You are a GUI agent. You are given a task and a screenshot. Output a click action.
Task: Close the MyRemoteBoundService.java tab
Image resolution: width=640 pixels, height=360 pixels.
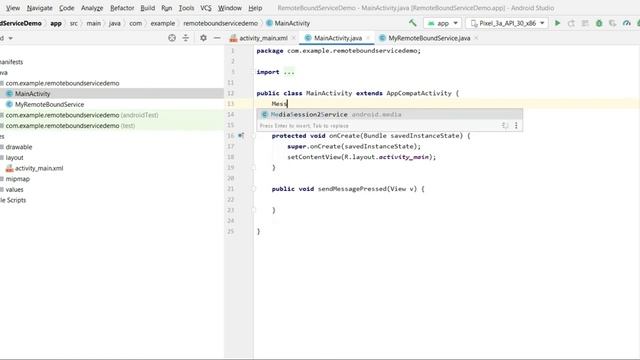(x=476, y=38)
